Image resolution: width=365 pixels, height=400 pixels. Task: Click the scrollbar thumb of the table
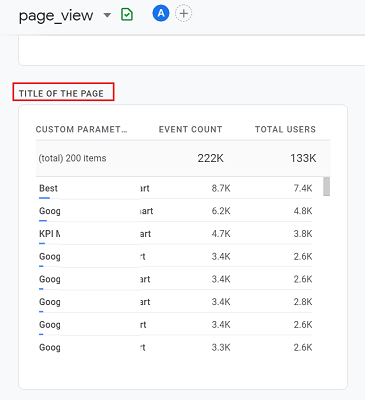327,186
